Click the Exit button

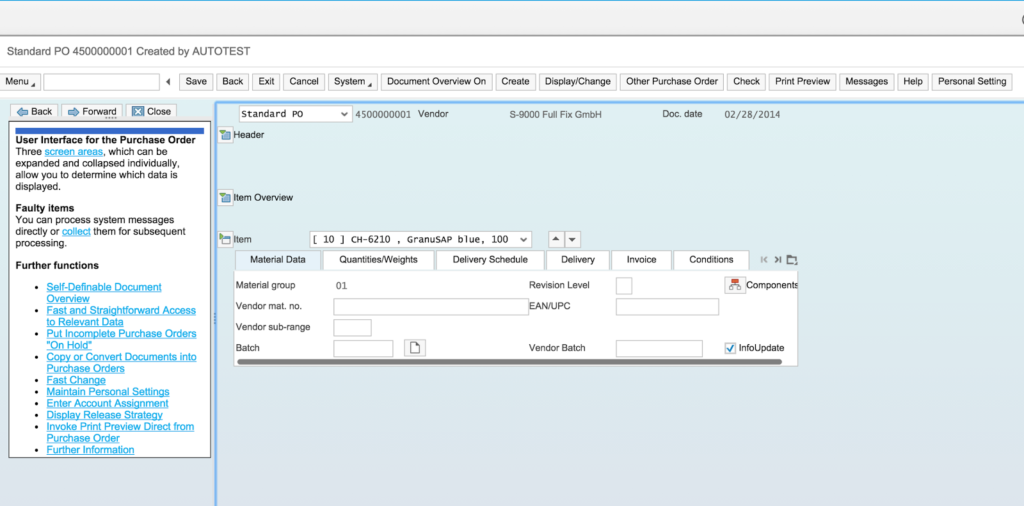click(x=266, y=82)
